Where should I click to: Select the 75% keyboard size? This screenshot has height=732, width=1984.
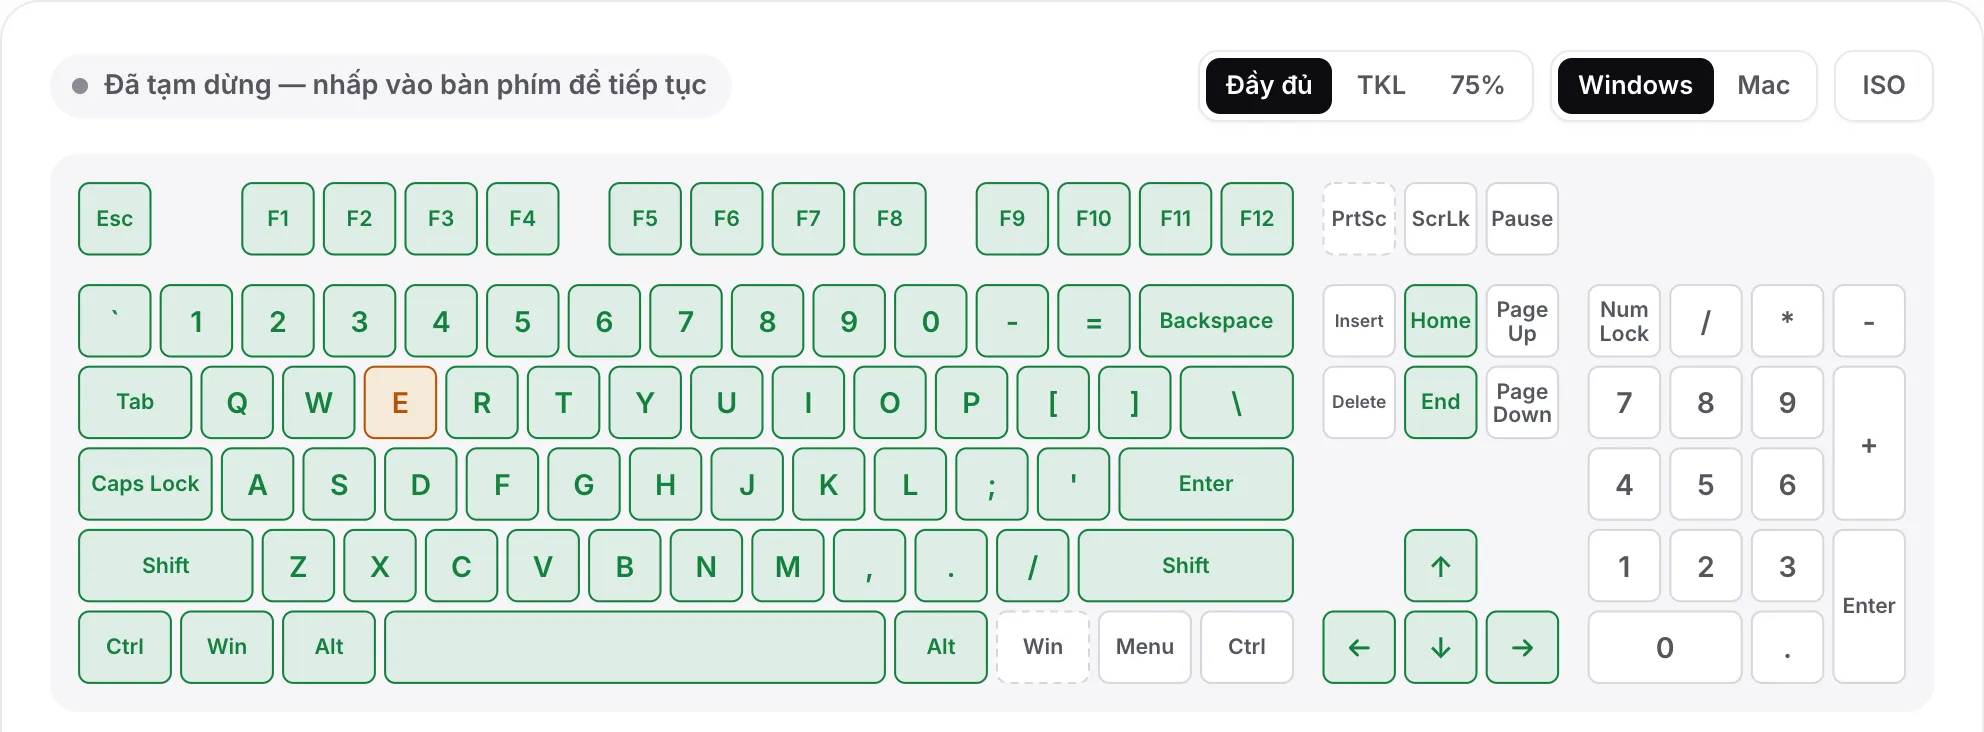point(1477,85)
